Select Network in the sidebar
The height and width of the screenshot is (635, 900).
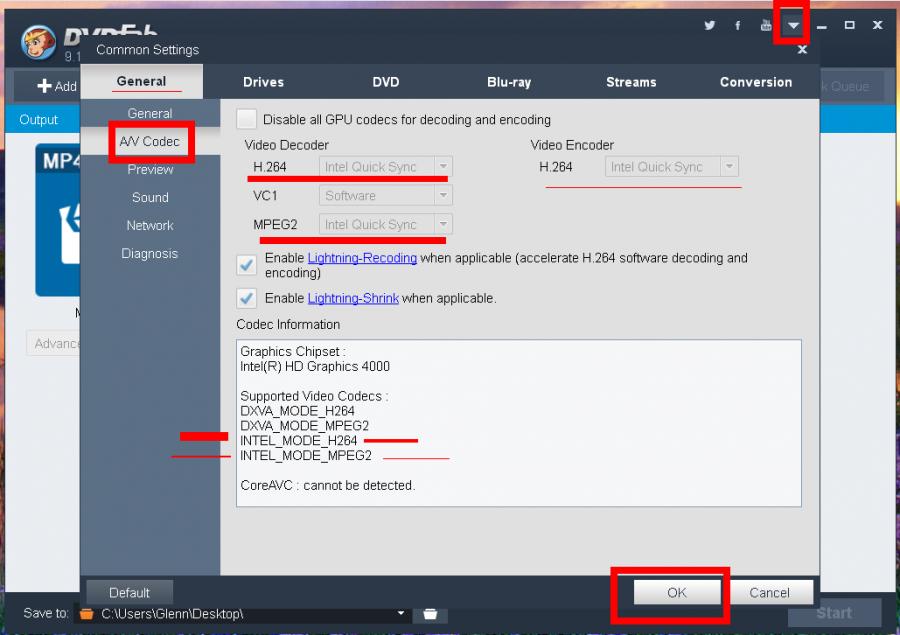(x=150, y=226)
